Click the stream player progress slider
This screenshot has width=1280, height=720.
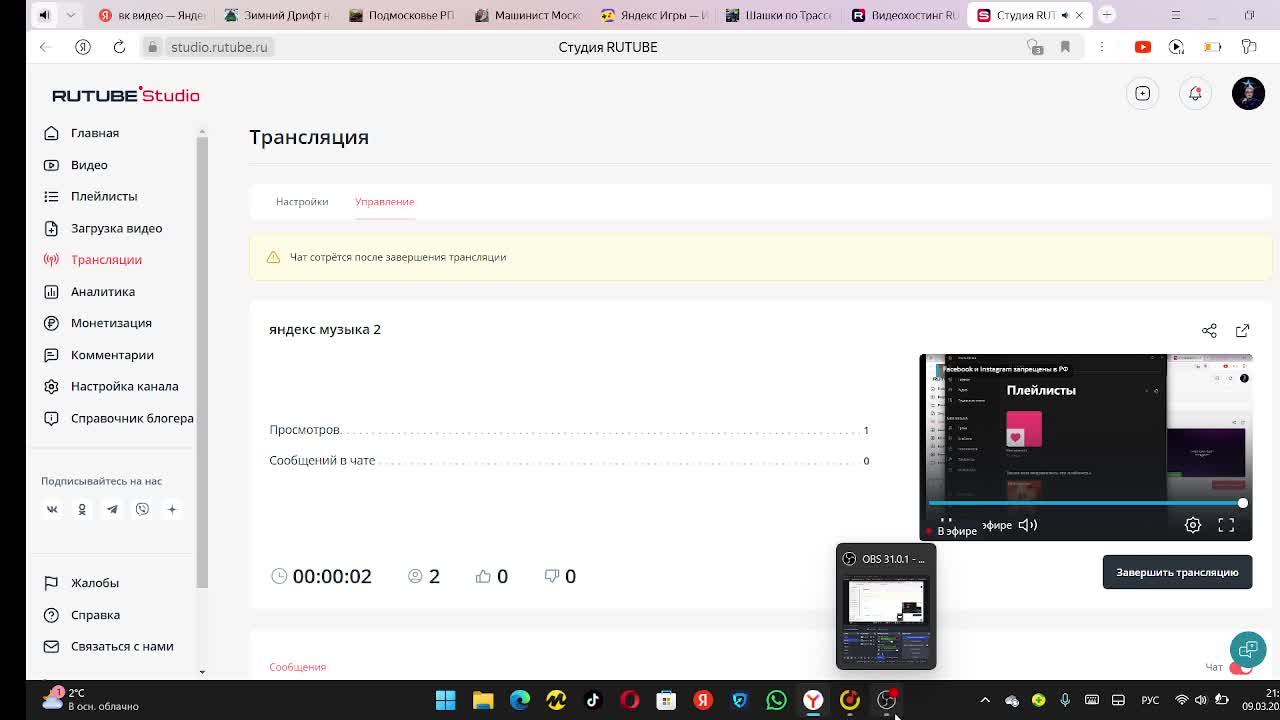[x=1085, y=503]
